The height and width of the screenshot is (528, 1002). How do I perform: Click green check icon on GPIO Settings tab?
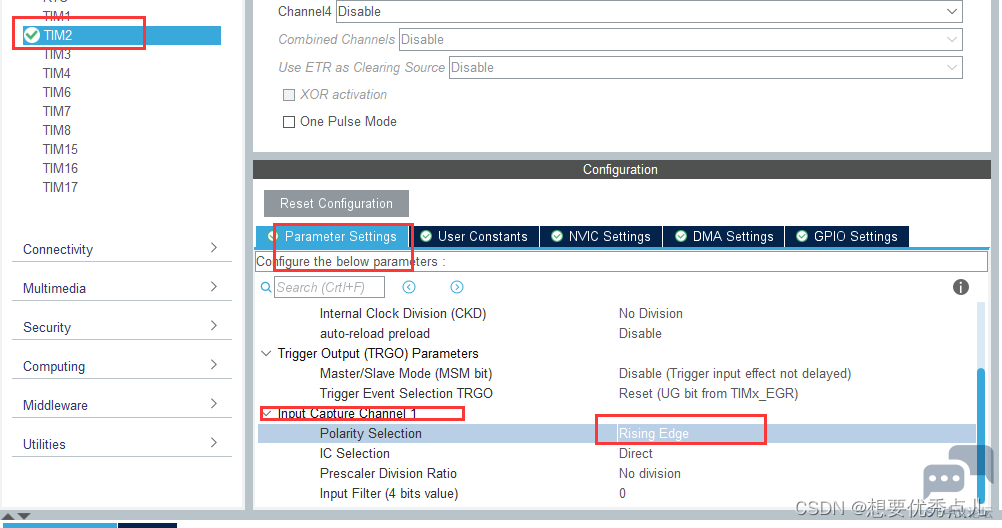click(802, 237)
